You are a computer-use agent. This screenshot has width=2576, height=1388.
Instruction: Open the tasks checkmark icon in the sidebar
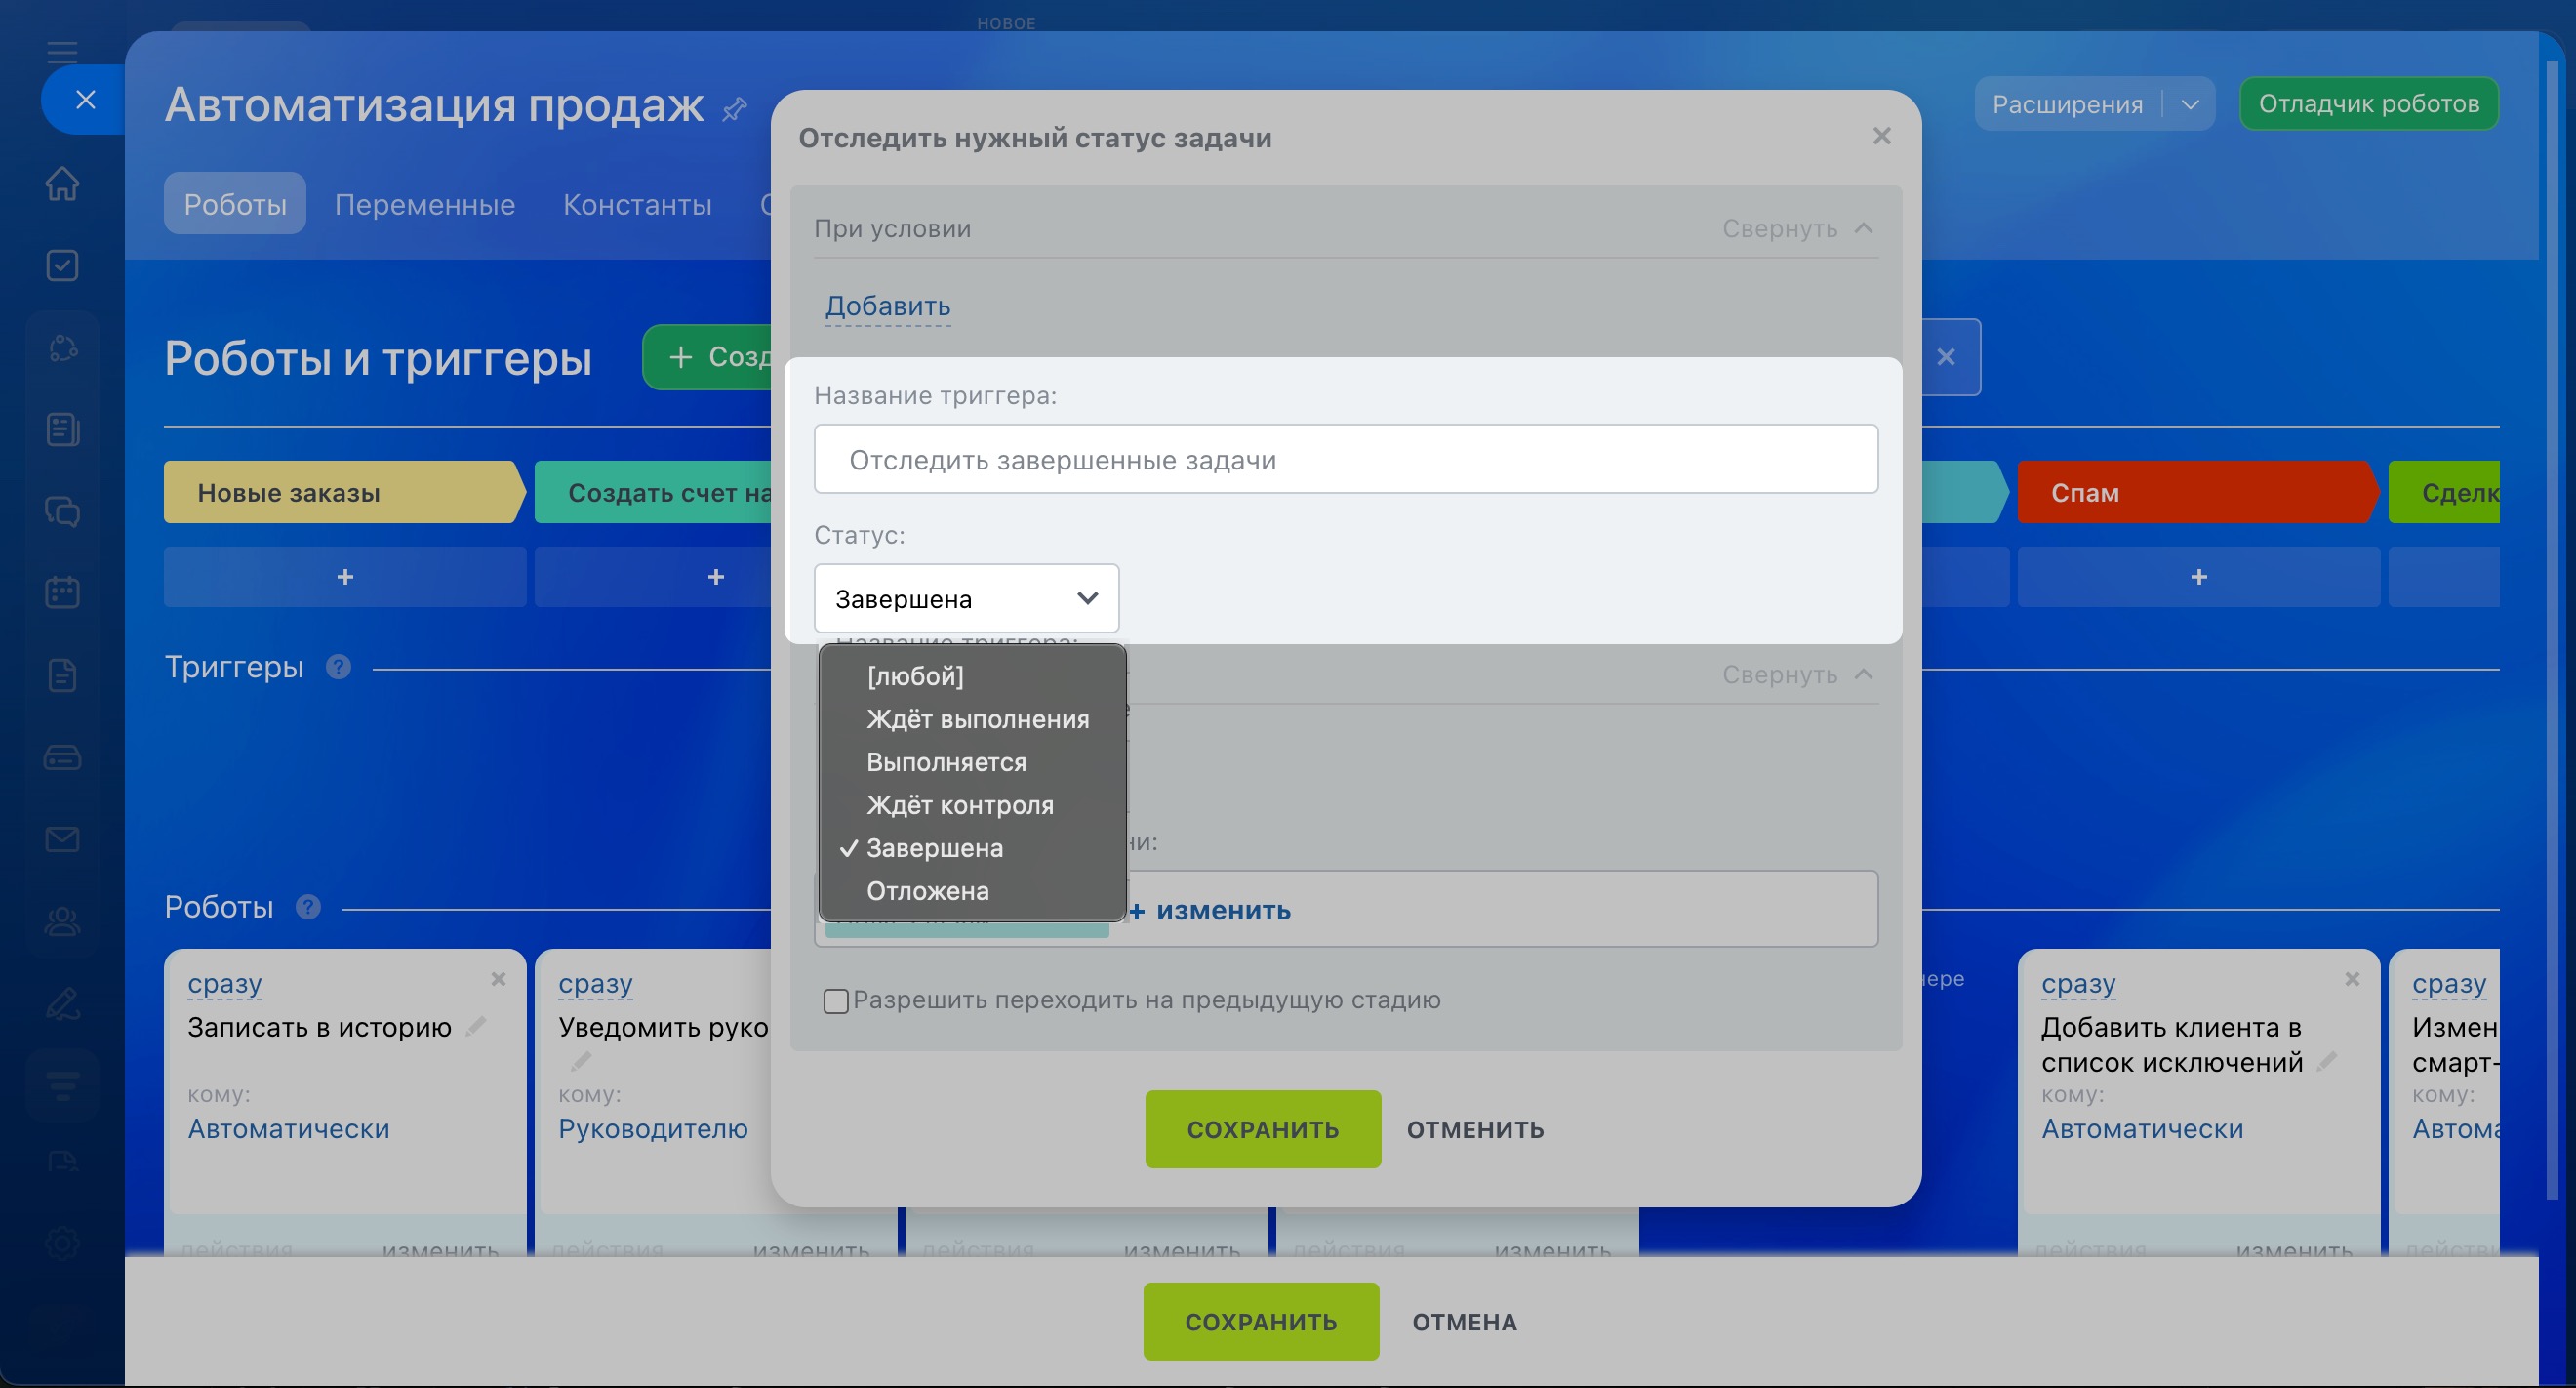[62, 266]
